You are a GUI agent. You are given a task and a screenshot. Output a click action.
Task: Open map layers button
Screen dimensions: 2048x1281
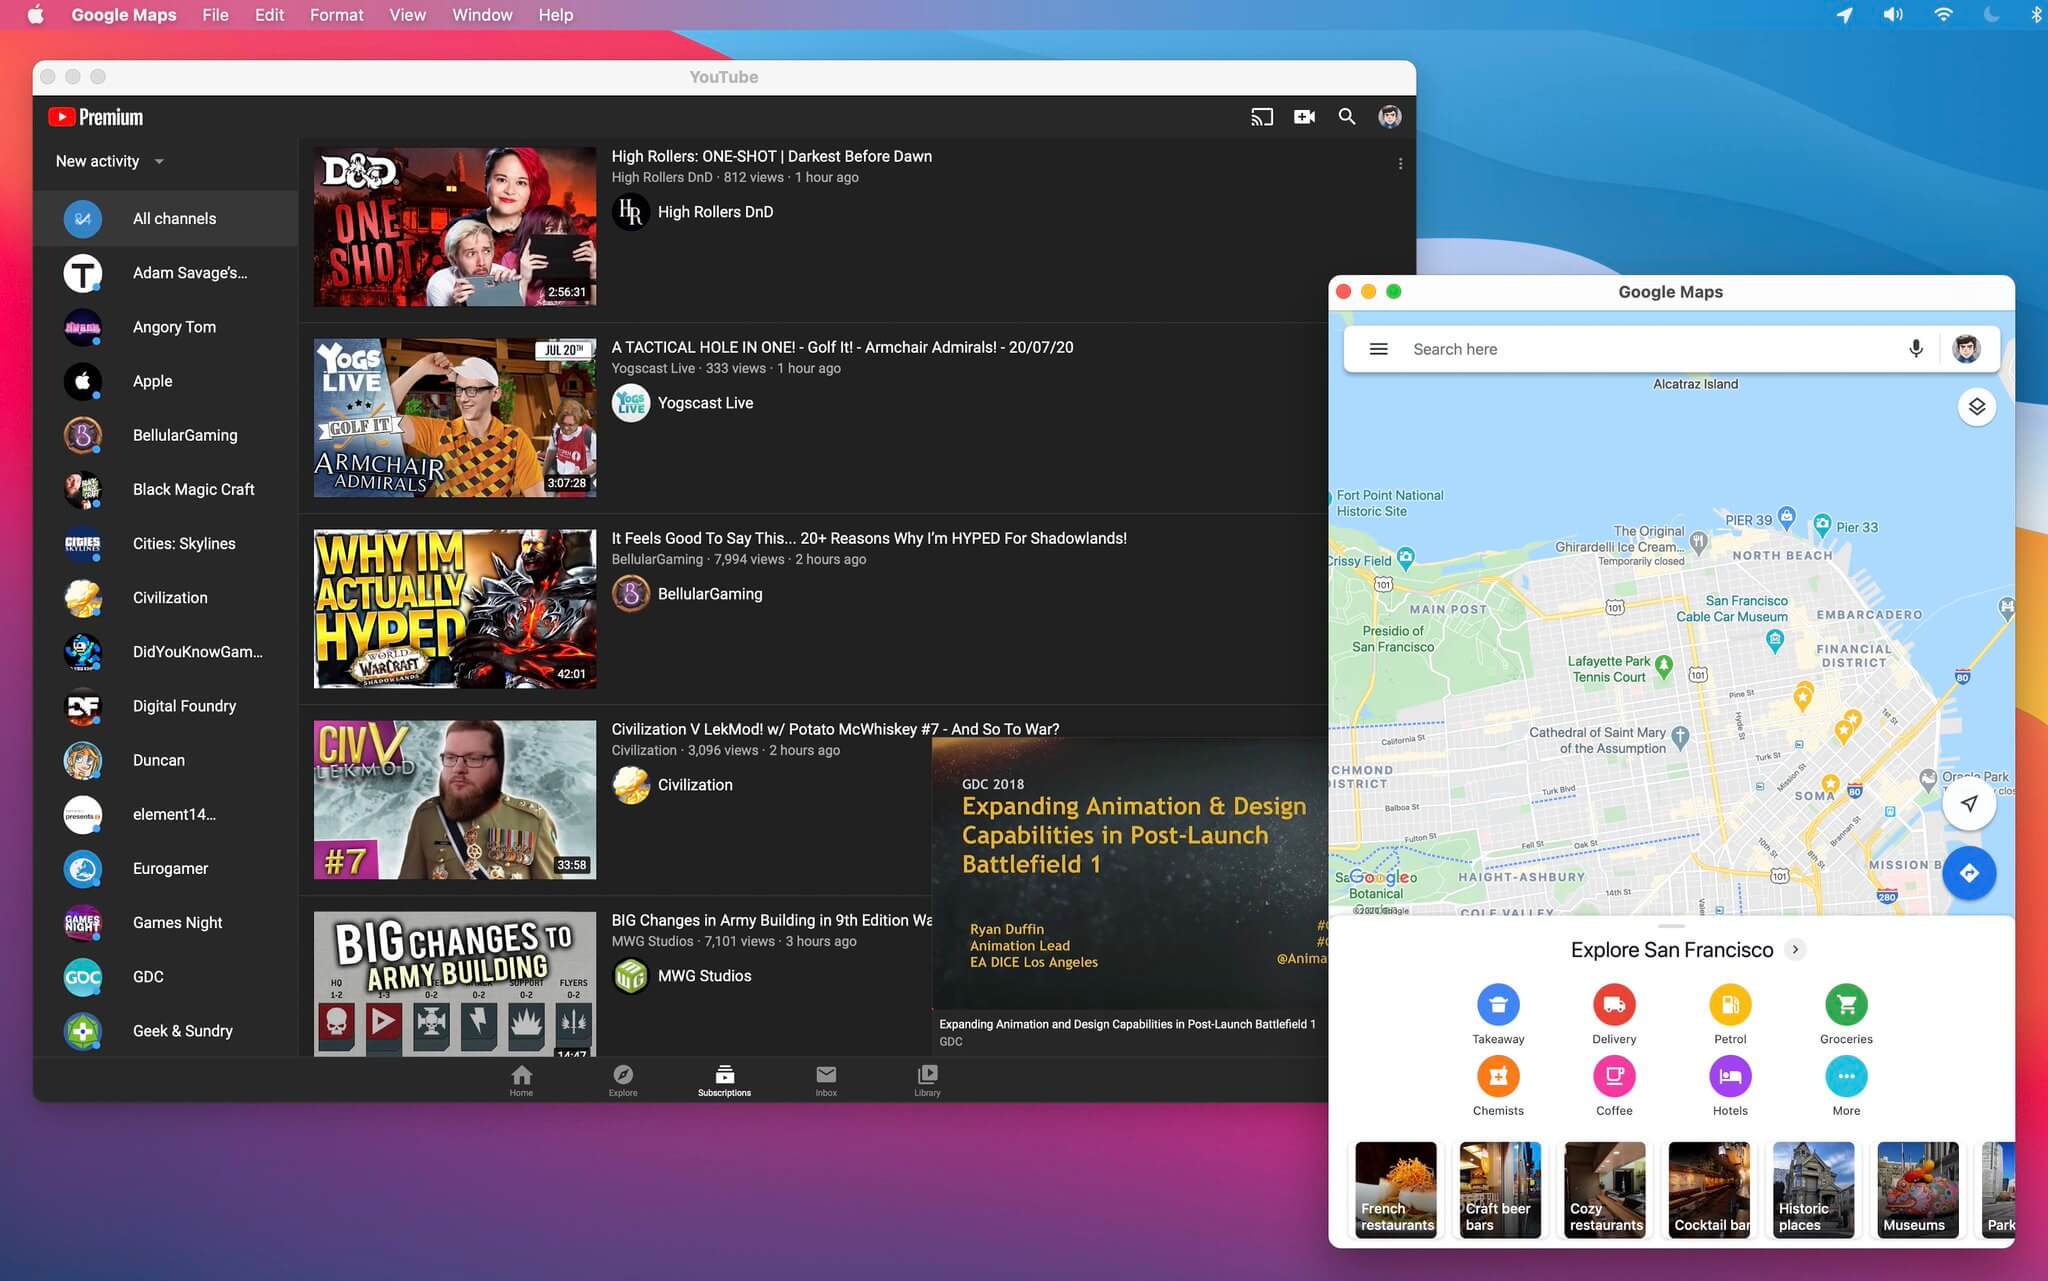[1977, 407]
